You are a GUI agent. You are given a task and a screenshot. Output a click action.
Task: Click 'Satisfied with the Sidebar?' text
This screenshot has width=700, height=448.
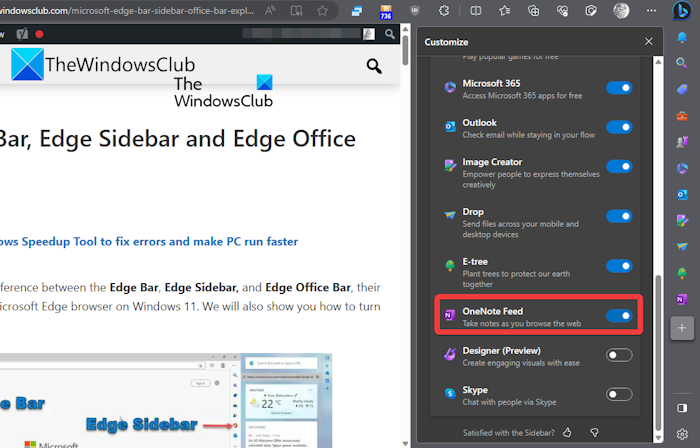pyautogui.click(x=508, y=433)
